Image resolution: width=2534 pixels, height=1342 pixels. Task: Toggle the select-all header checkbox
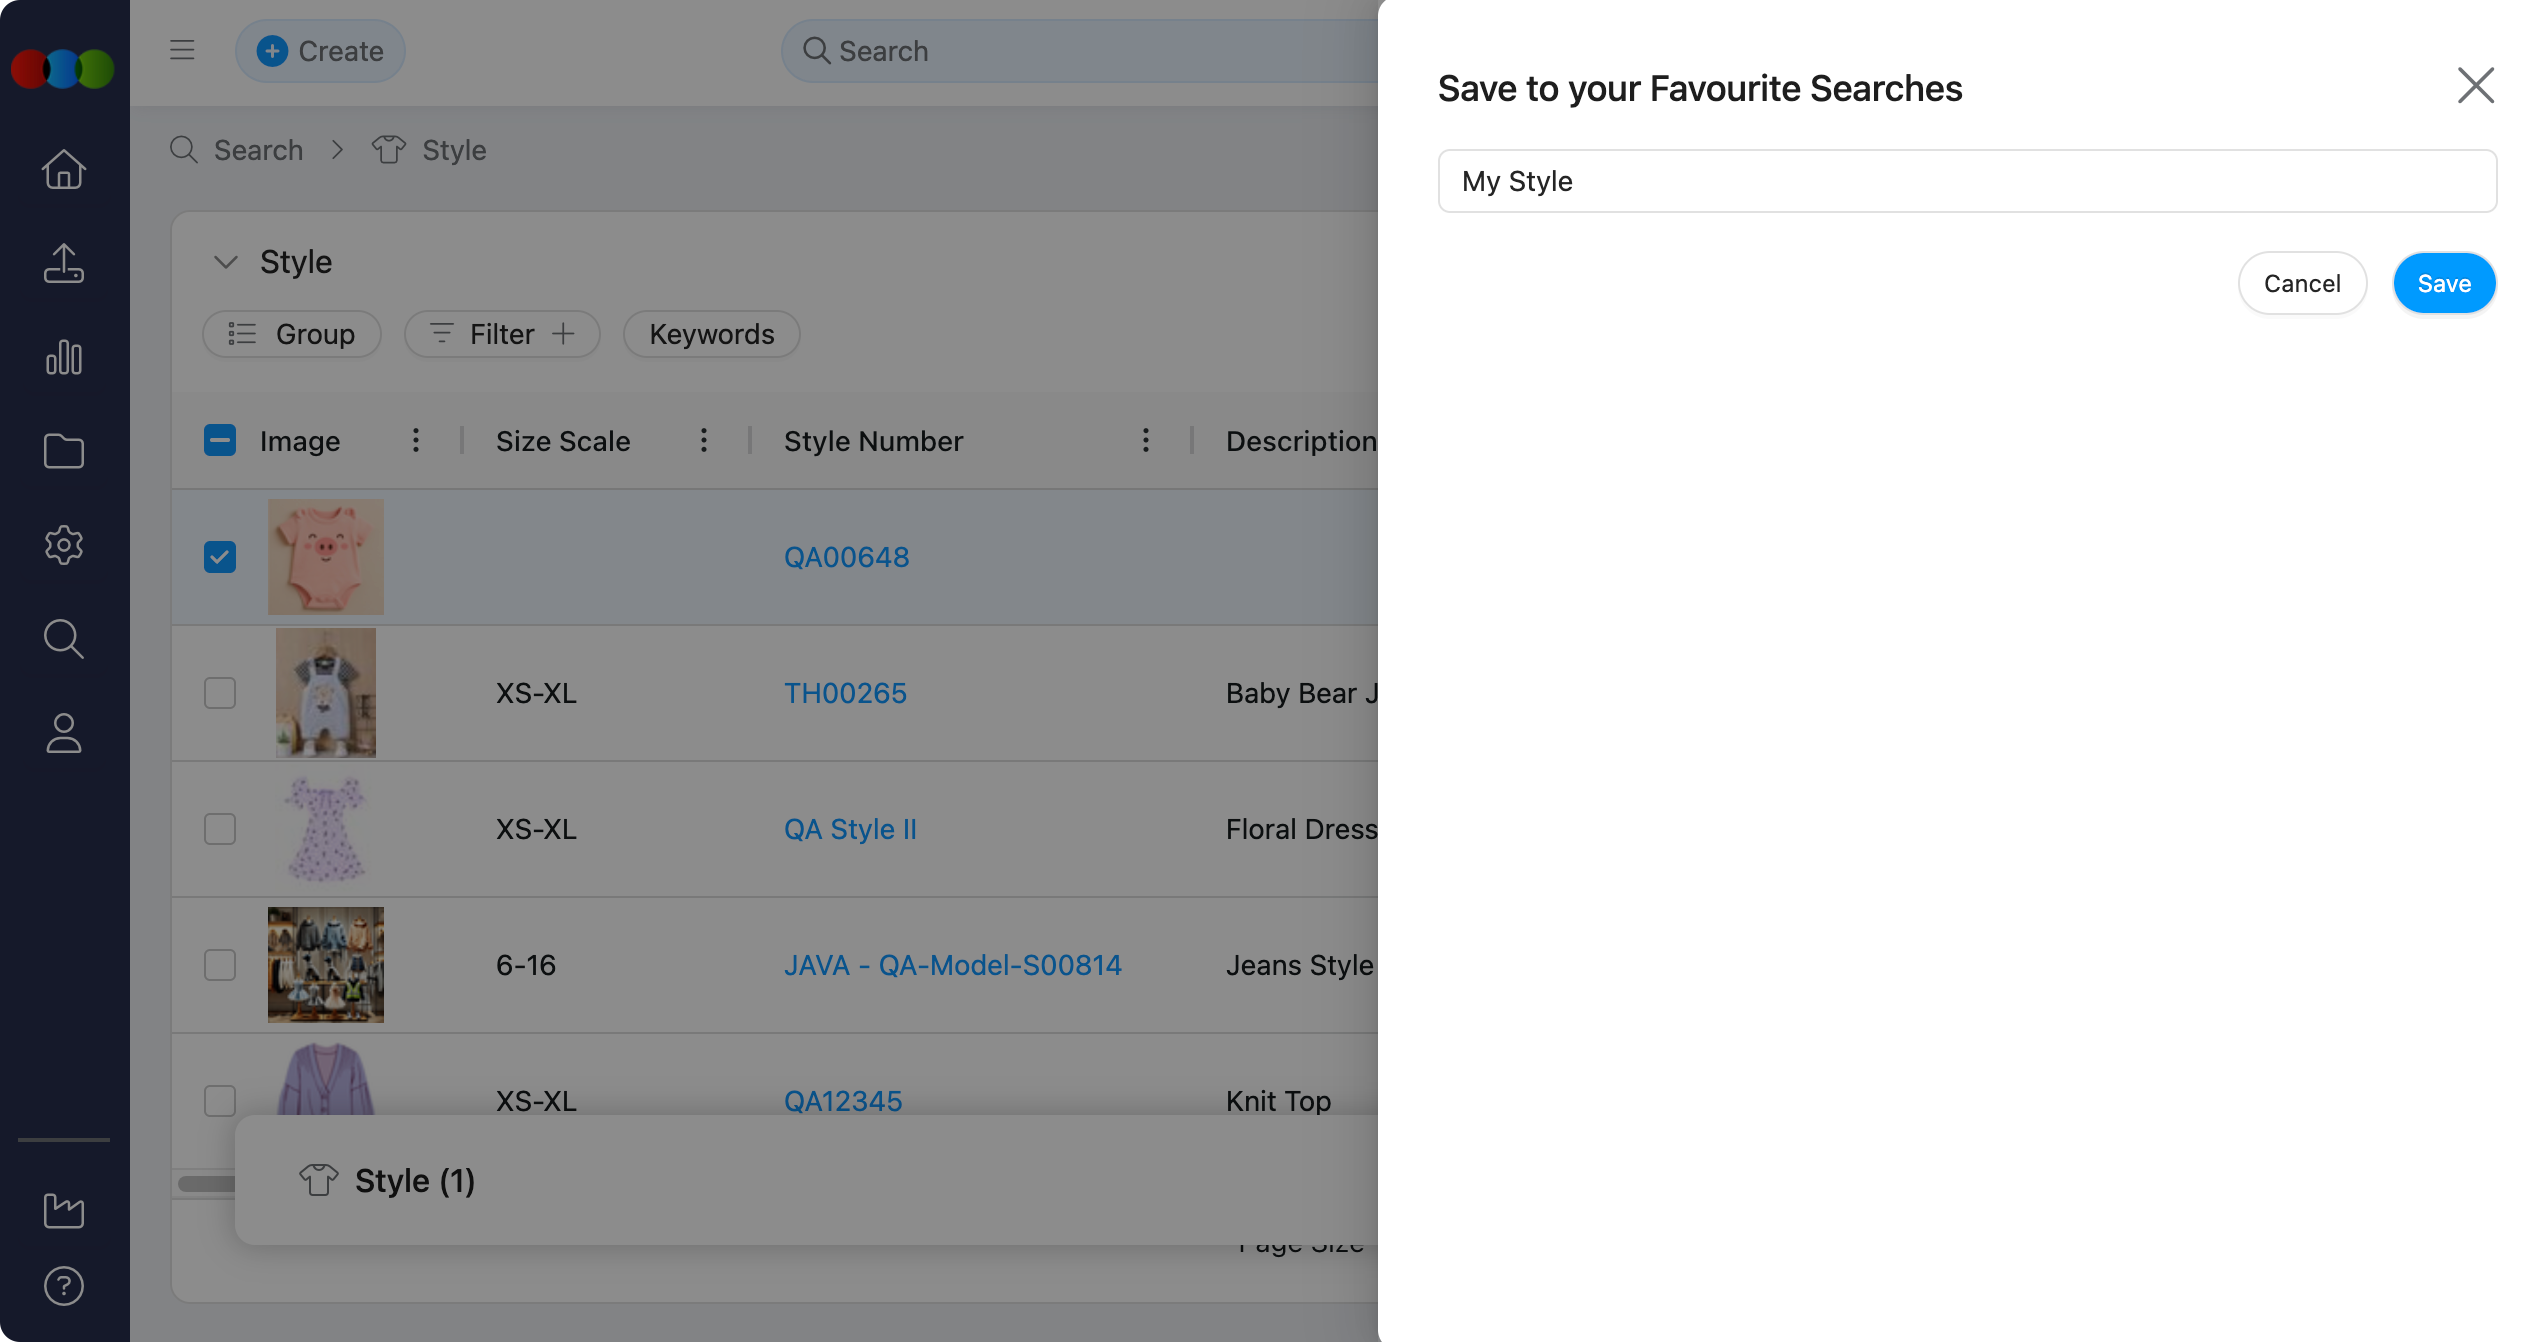(220, 440)
